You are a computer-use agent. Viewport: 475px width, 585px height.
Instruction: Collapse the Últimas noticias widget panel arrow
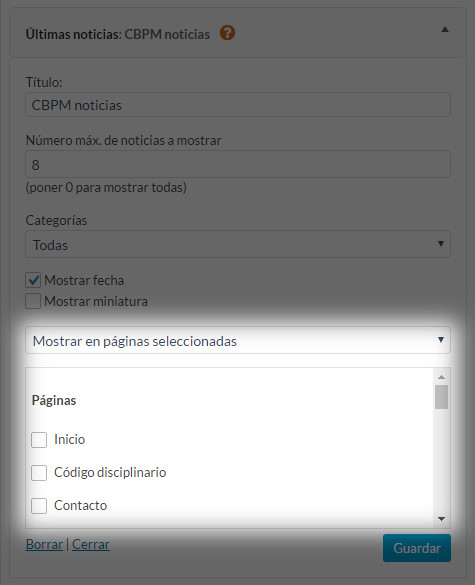point(445,29)
